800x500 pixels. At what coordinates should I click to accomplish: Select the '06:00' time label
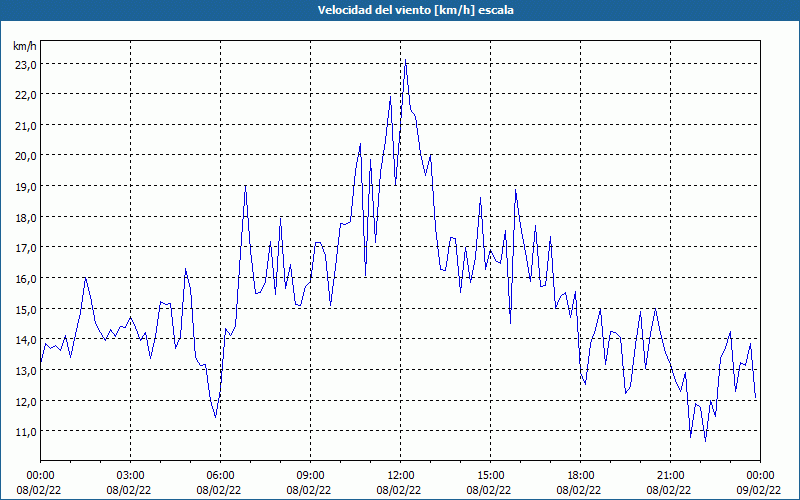point(220,476)
